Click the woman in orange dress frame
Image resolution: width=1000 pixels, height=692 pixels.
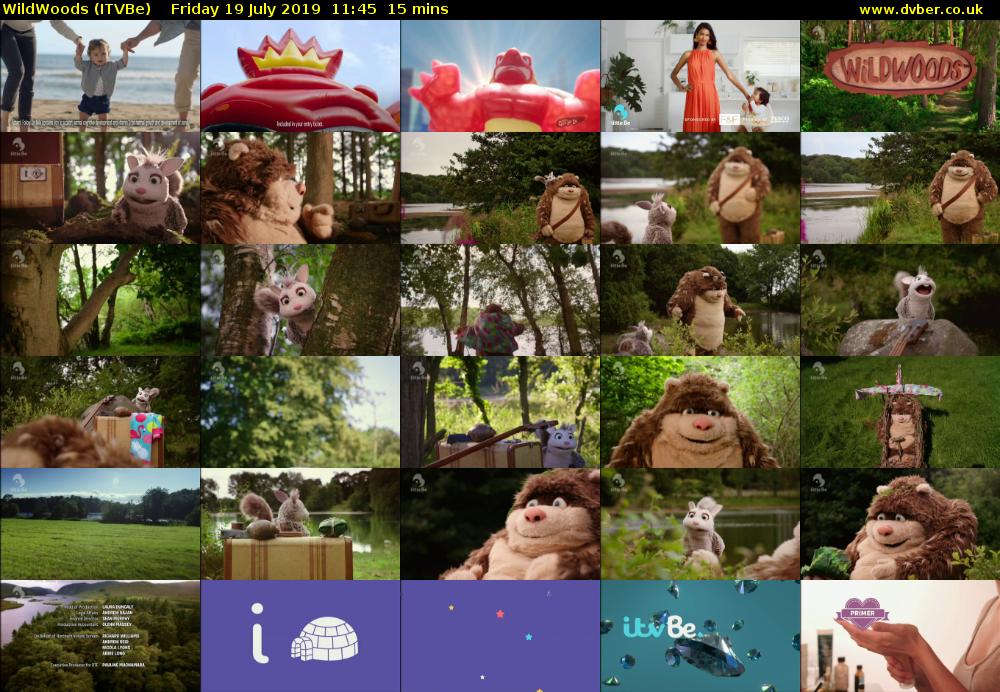tap(700, 76)
